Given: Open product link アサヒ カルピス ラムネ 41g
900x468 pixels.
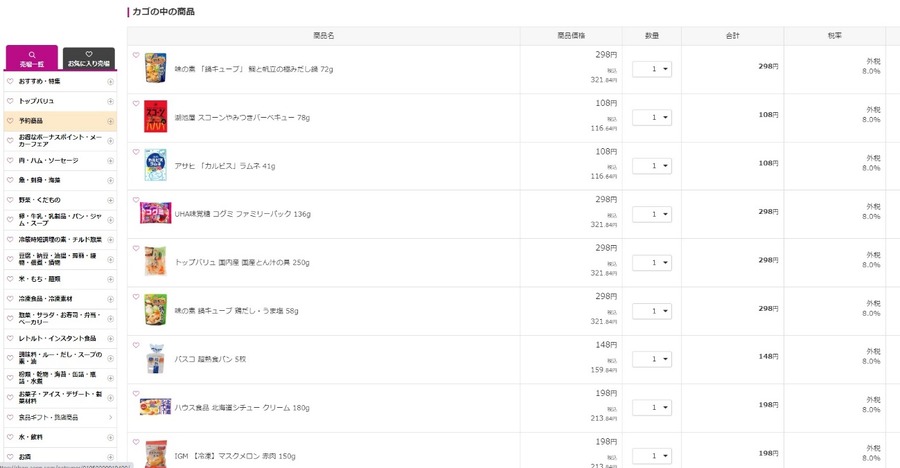Looking at the screenshot, I should (225, 166).
